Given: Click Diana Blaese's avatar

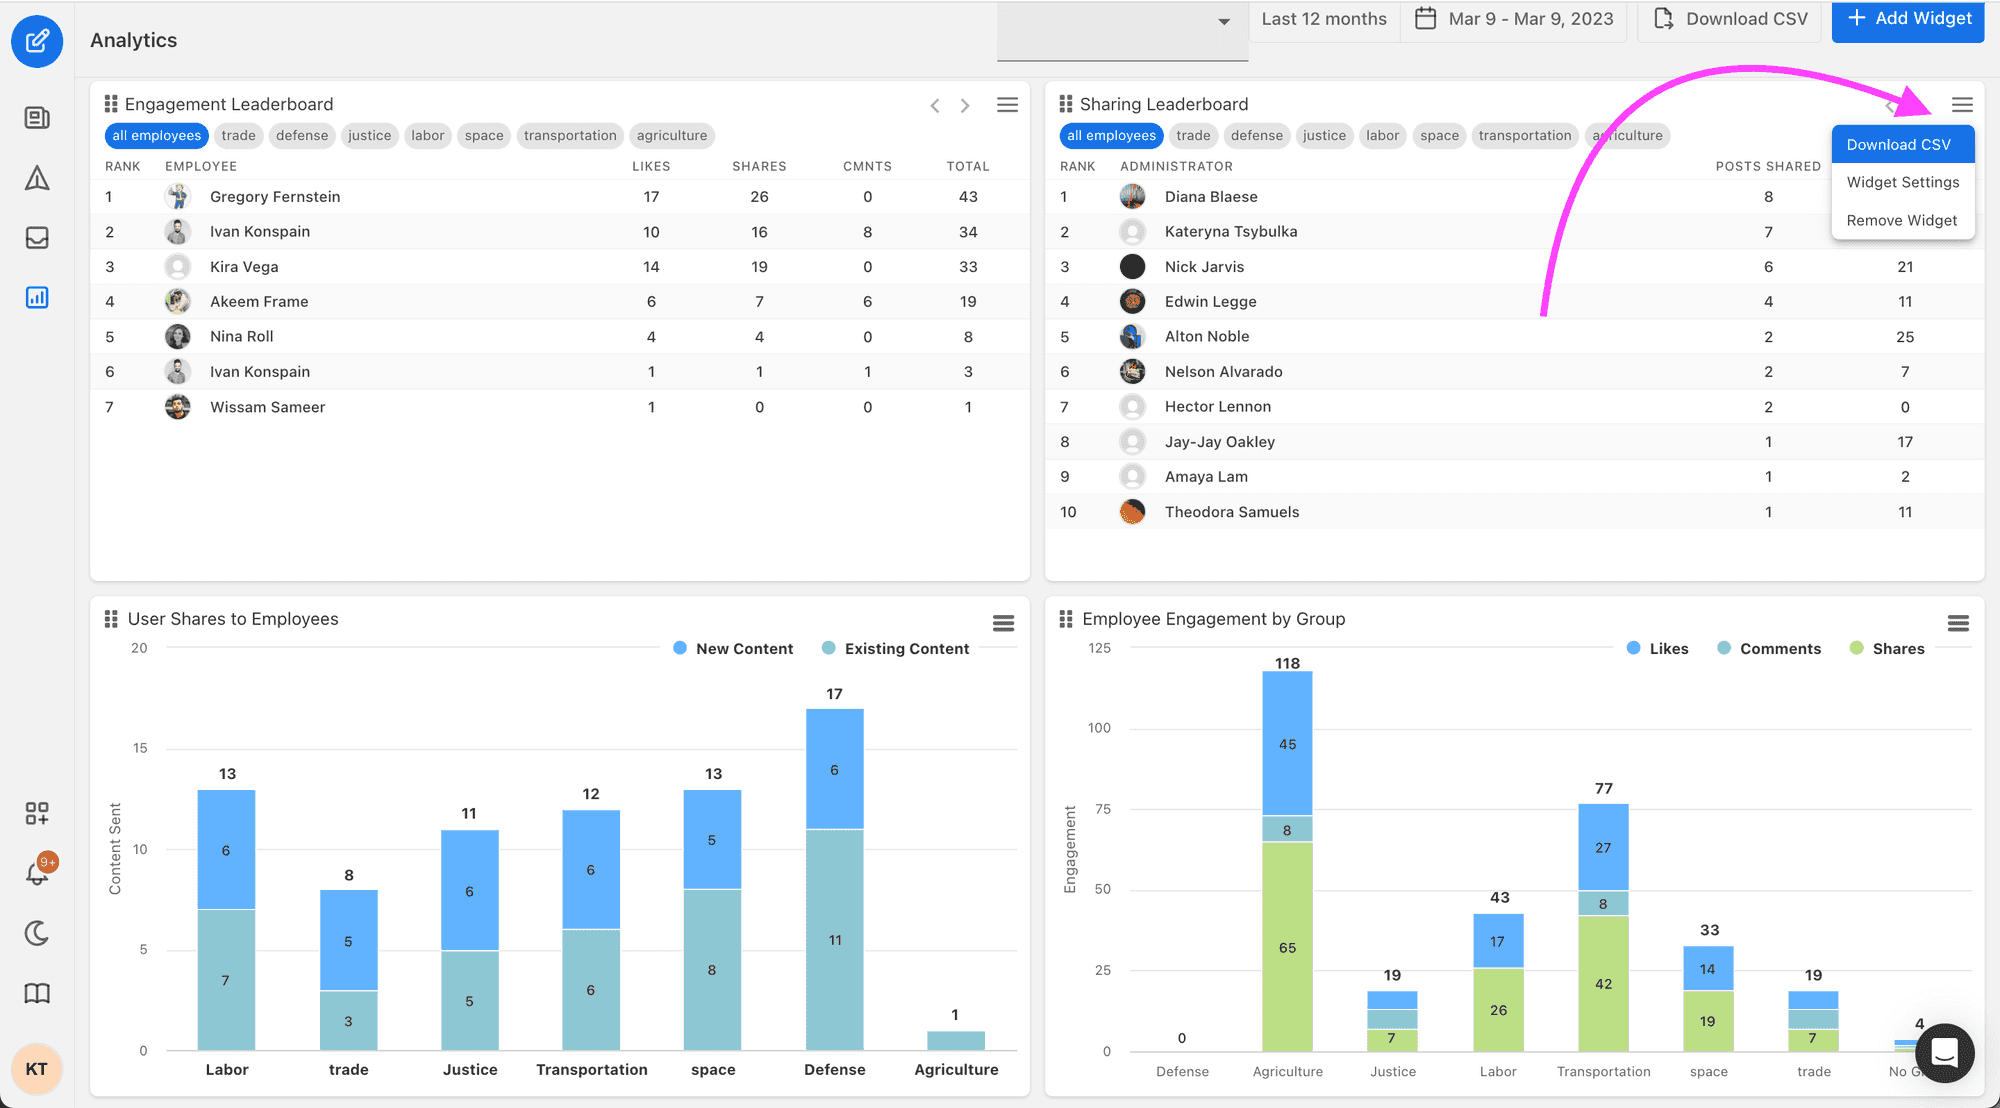Looking at the screenshot, I should 1132,196.
